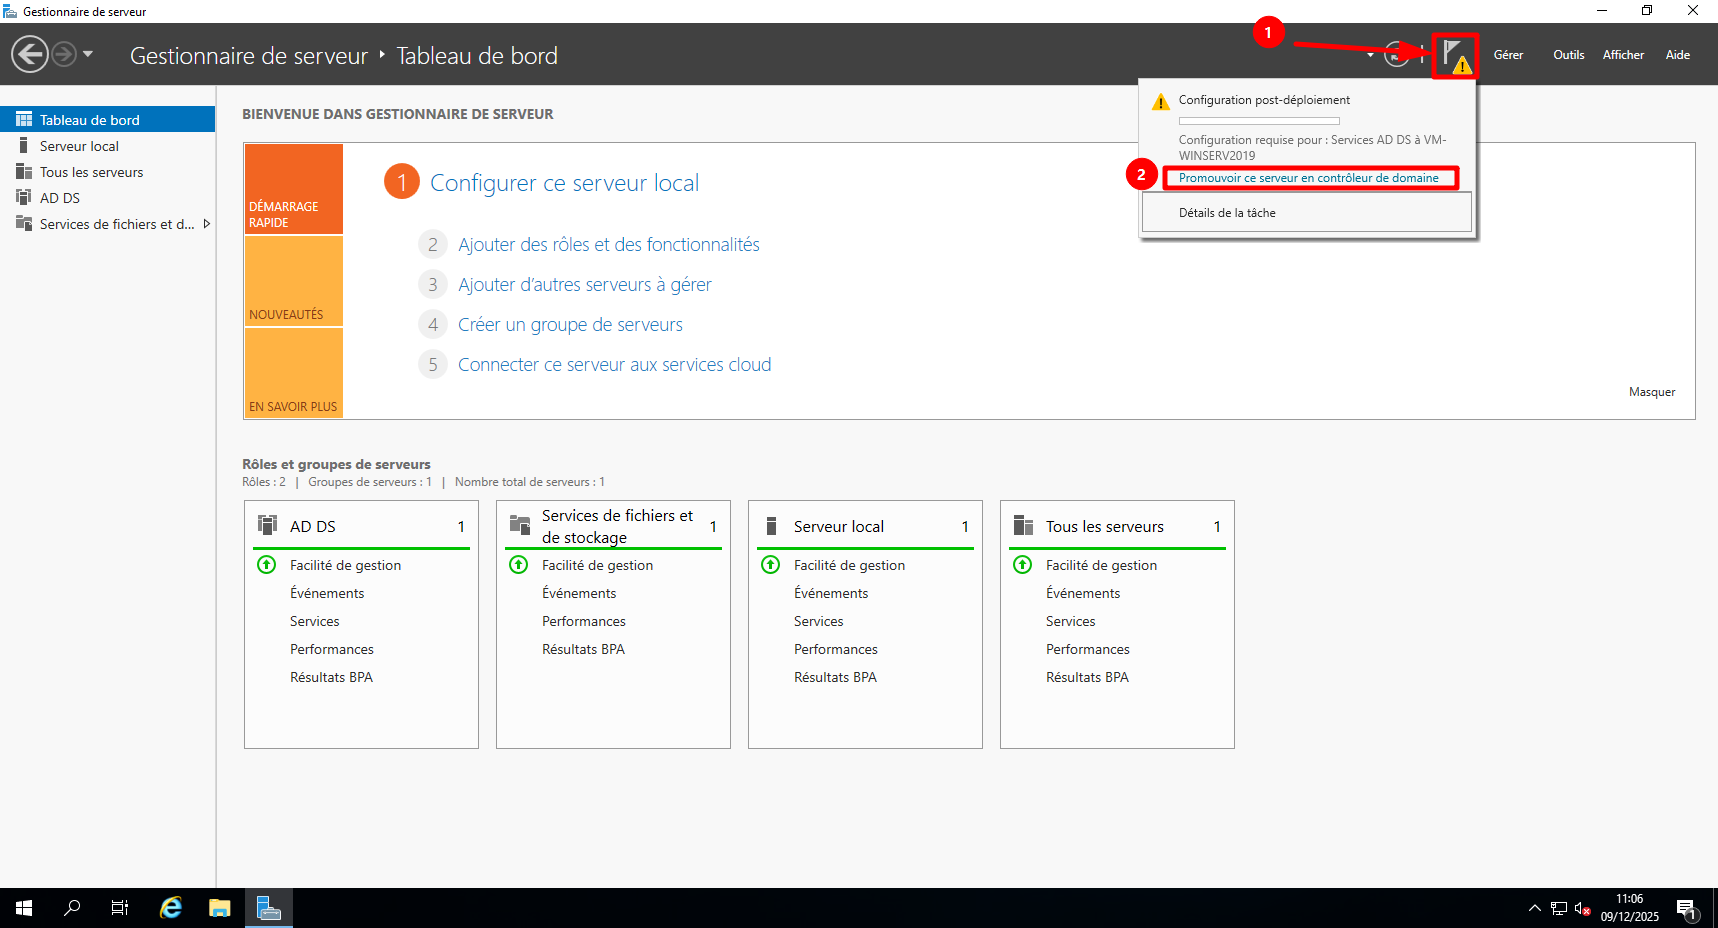Show hidden system tray icons
This screenshot has height=928, width=1718.
tap(1534, 908)
